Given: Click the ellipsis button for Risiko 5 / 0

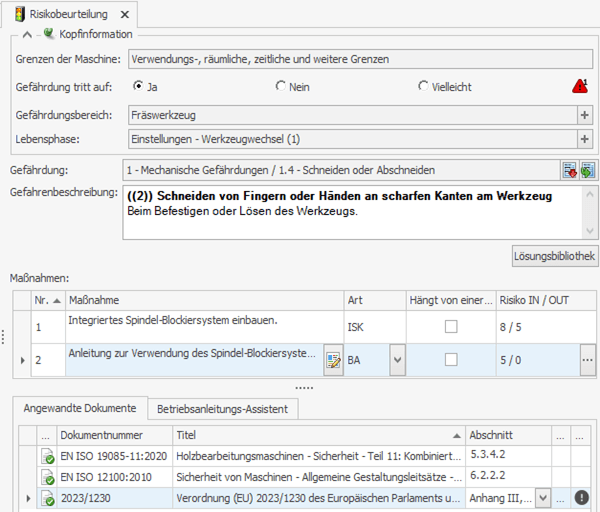Looking at the screenshot, I should point(587,359).
